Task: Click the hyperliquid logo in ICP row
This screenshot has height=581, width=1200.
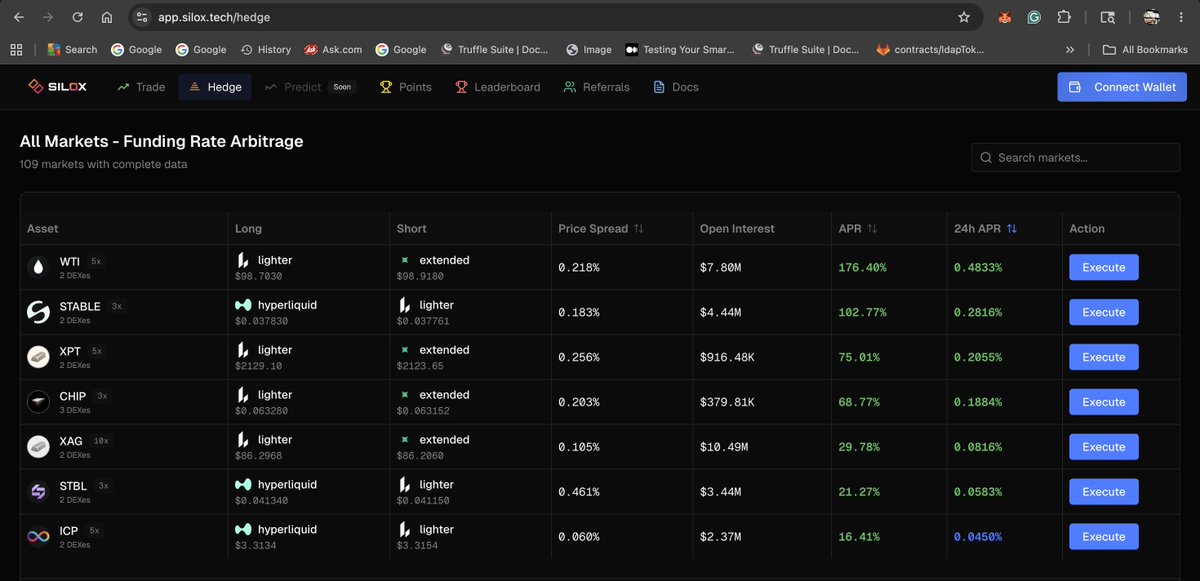Action: click(x=243, y=530)
